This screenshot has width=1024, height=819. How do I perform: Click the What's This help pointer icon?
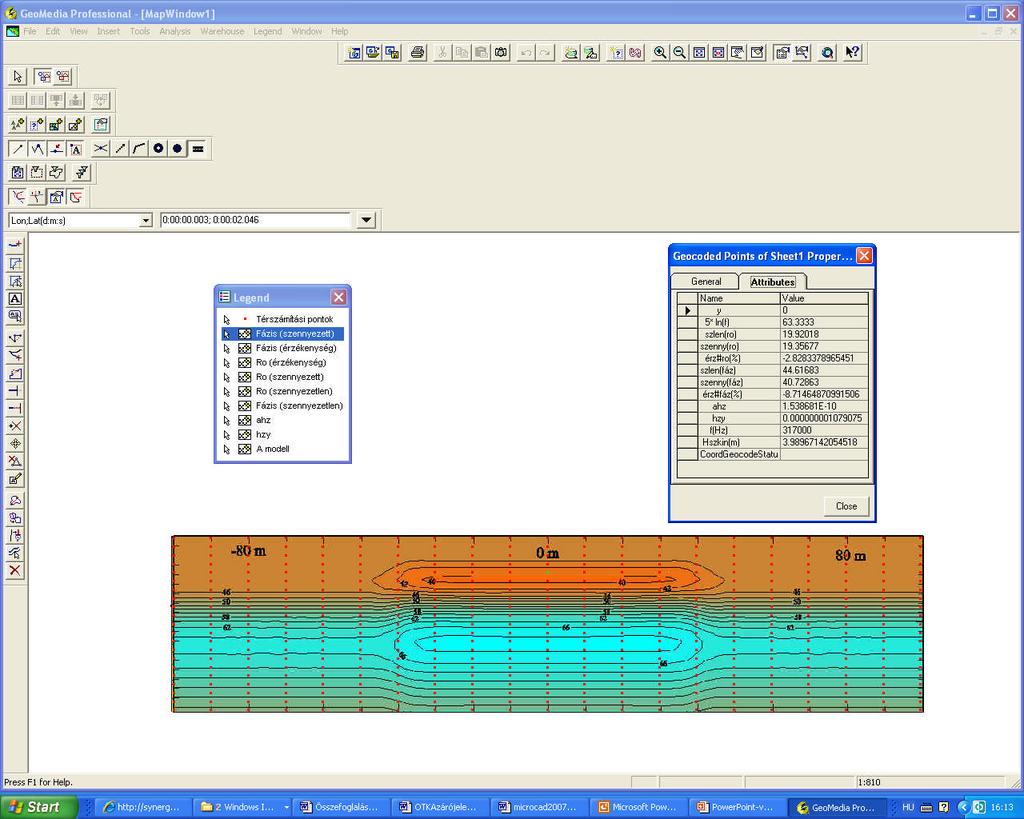pos(852,53)
